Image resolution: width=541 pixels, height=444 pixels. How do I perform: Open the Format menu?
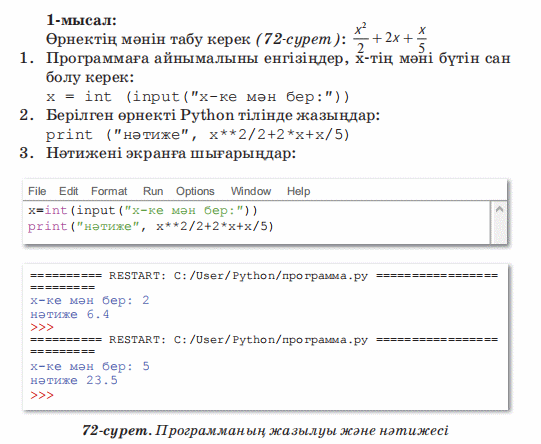coord(109,191)
